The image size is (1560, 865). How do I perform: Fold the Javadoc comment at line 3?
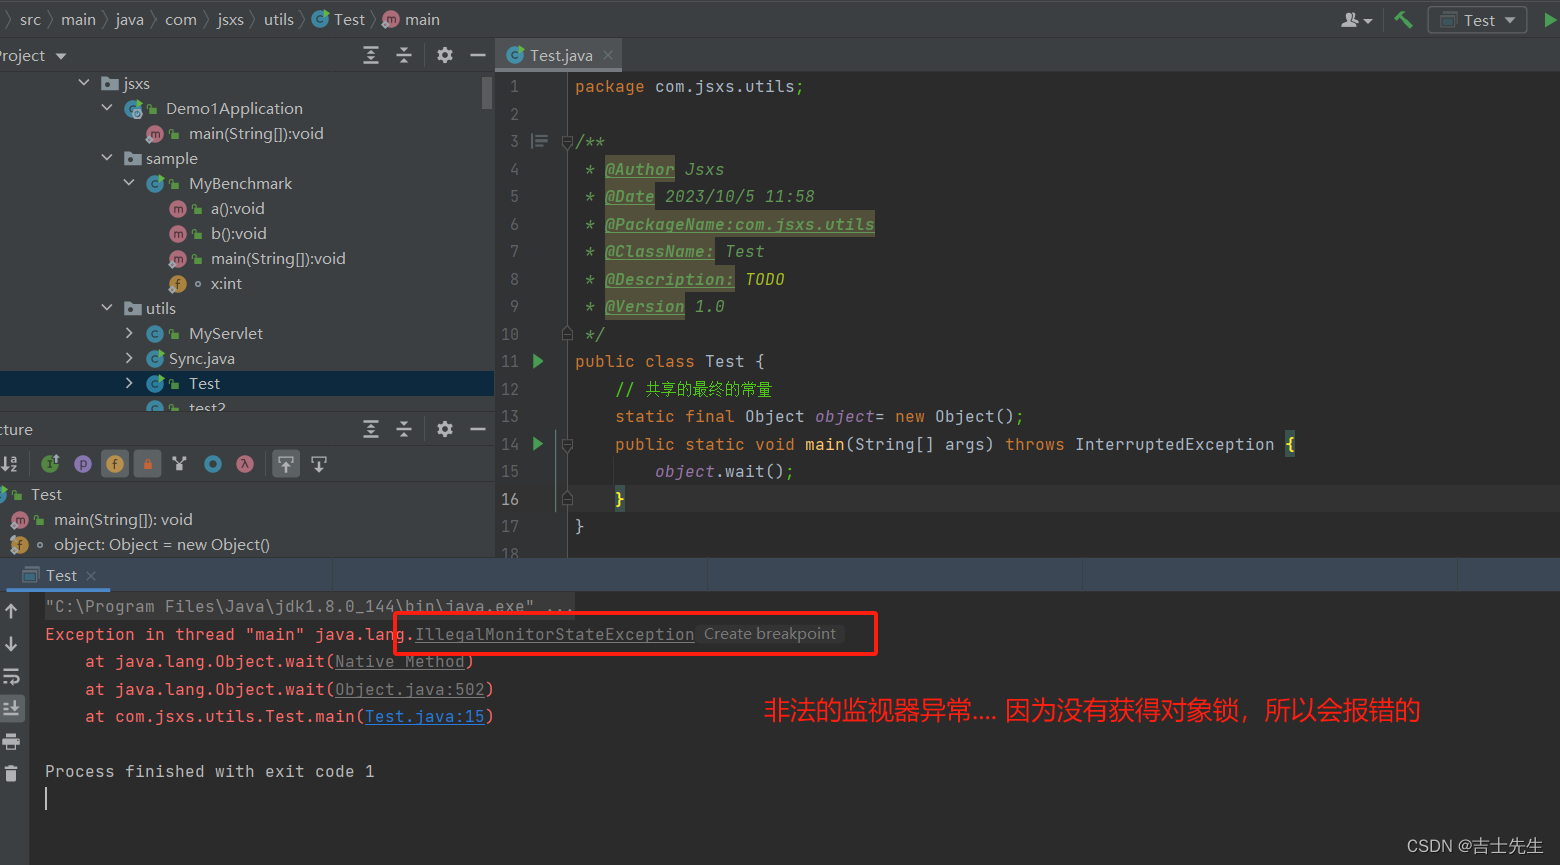pyautogui.click(x=567, y=142)
